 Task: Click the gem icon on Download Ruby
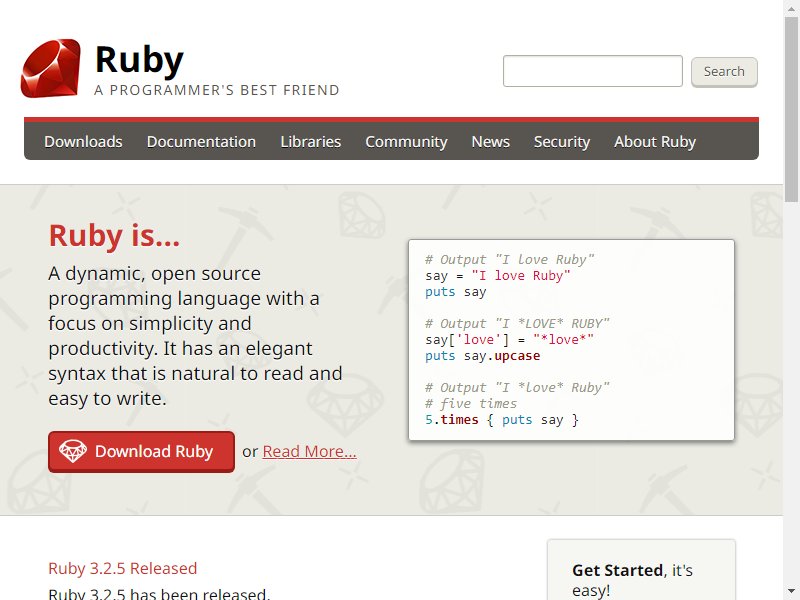[x=73, y=451]
